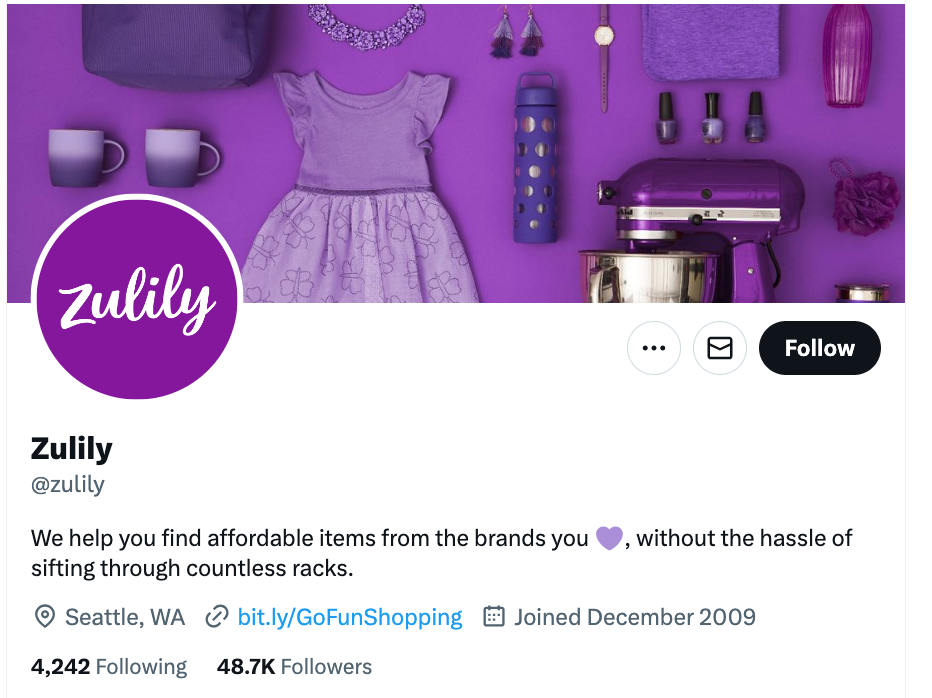
Task: Click the @zulily handle
Action: click(68, 485)
